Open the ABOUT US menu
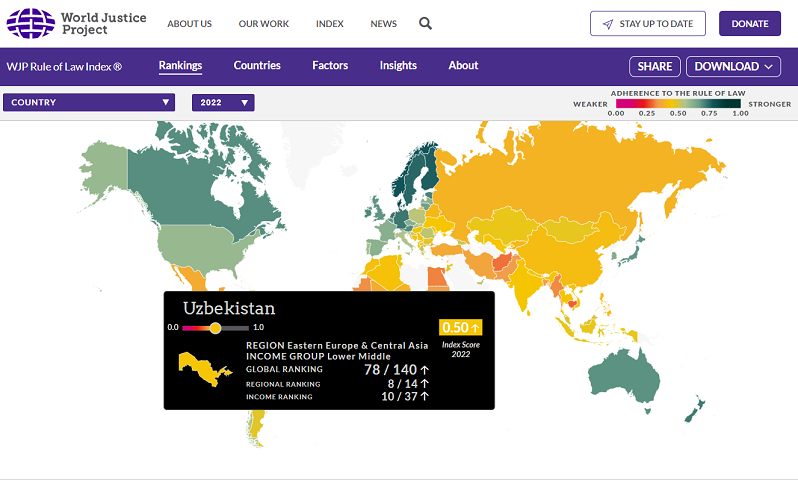This screenshot has width=798, height=480. 189,24
